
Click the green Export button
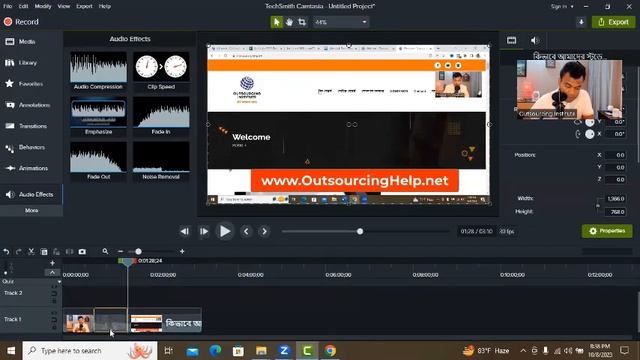[613, 22]
